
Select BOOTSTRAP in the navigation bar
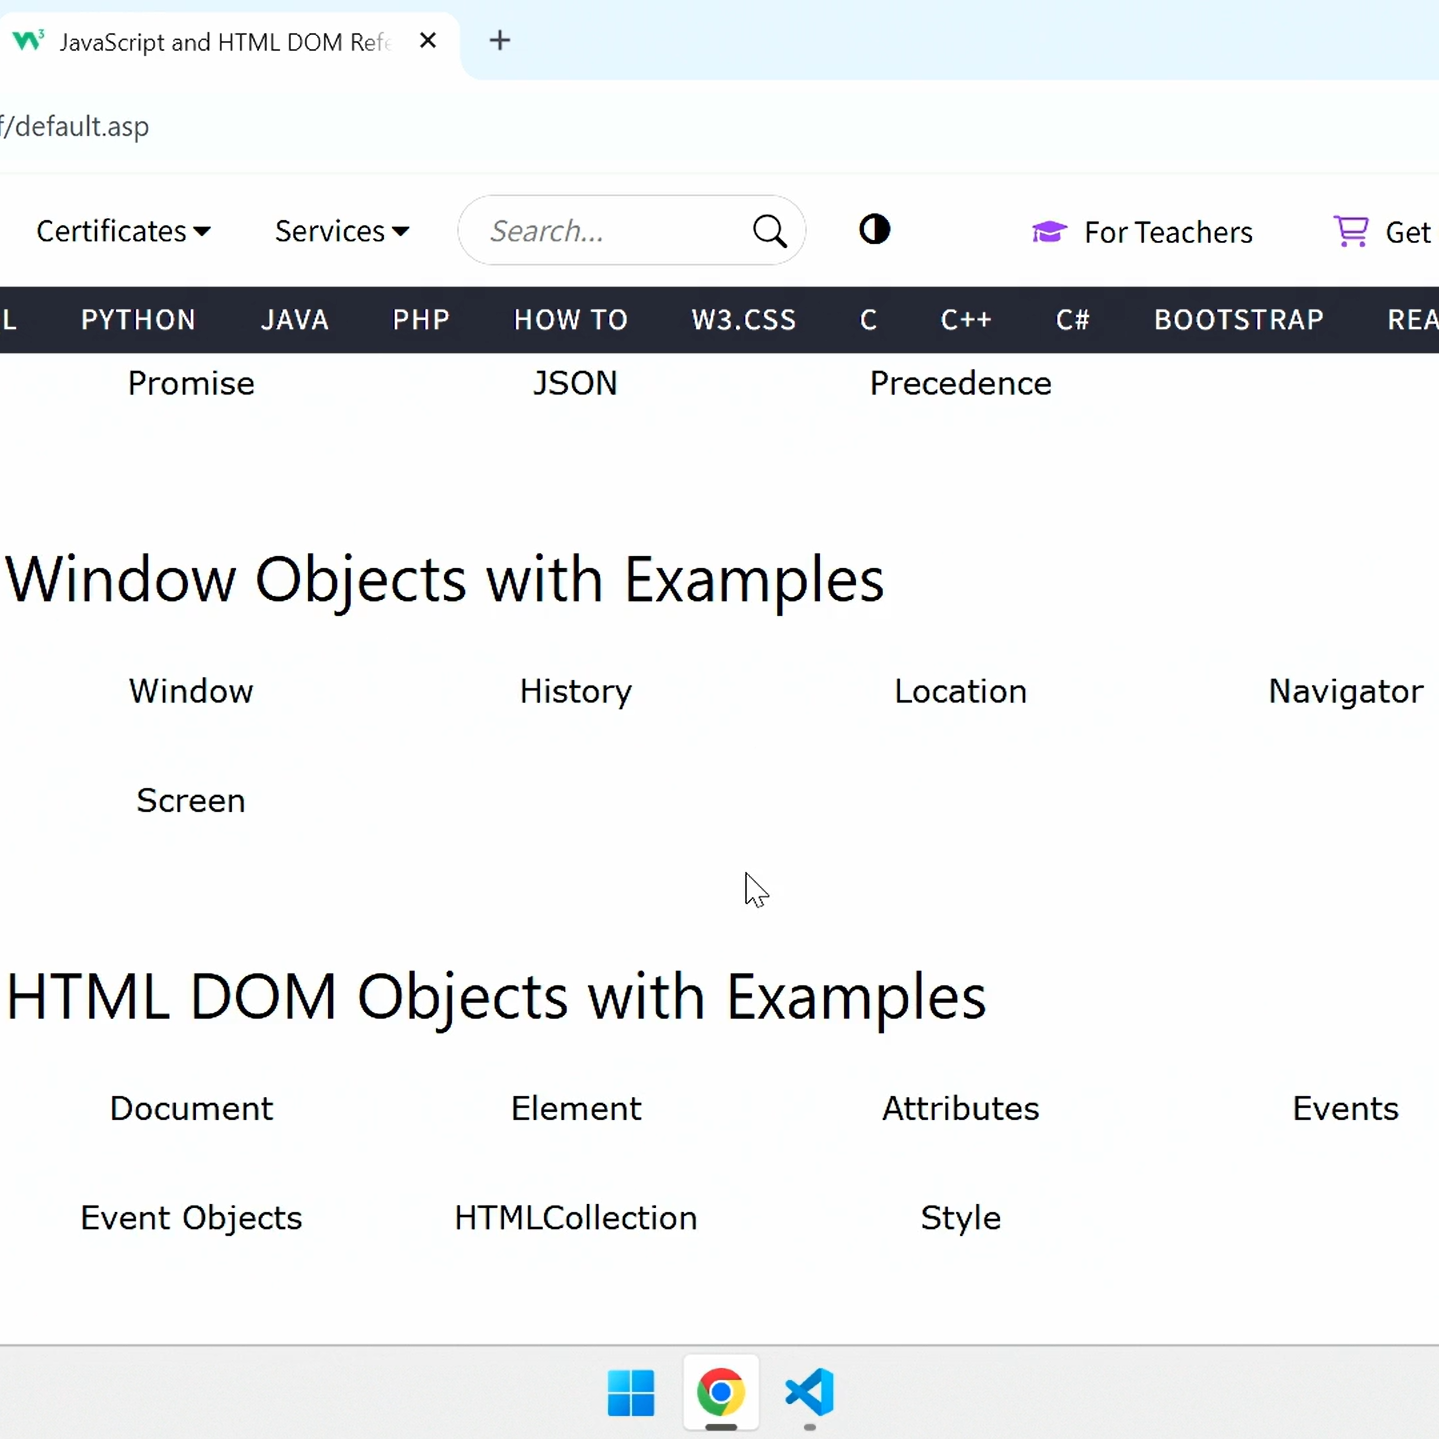pos(1238,320)
